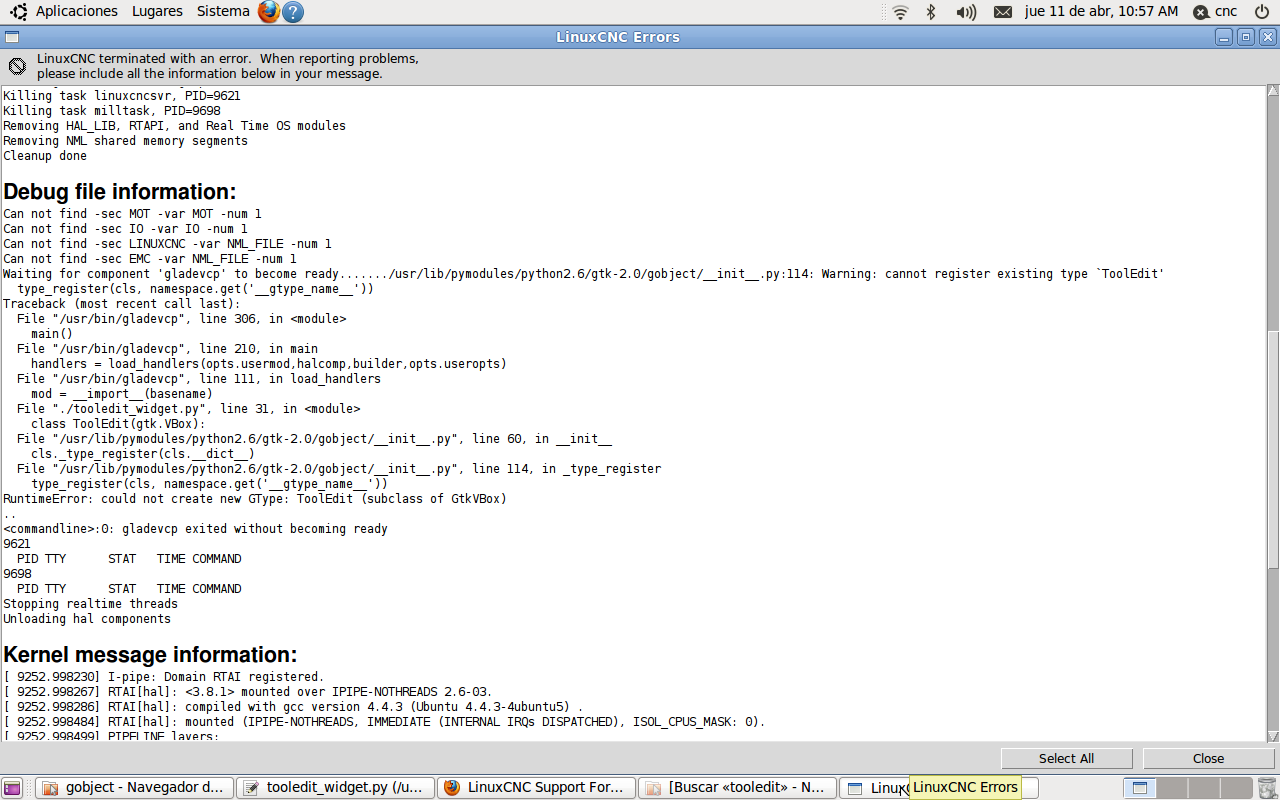Open the cnc user status menu
This screenshot has height=800, width=1280.
pos(1215,12)
